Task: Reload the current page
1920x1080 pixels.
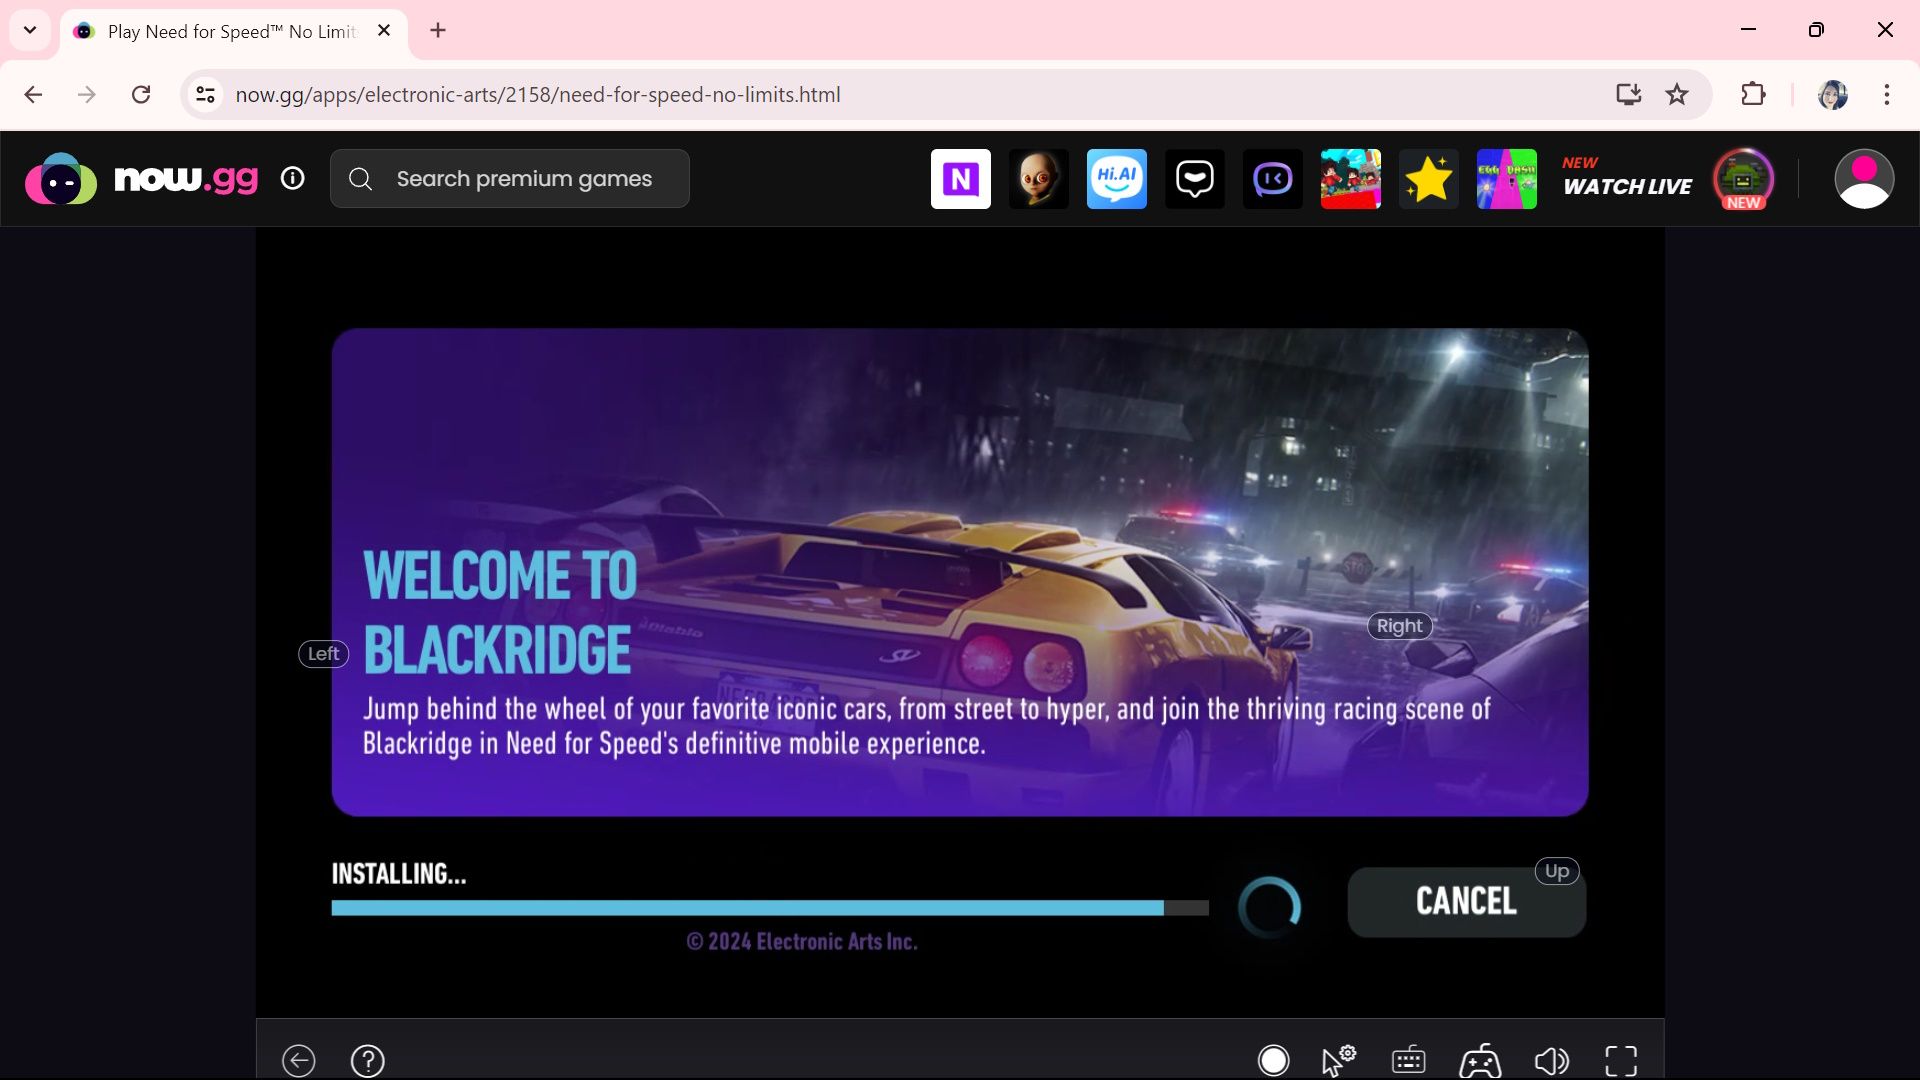Action: click(x=141, y=94)
